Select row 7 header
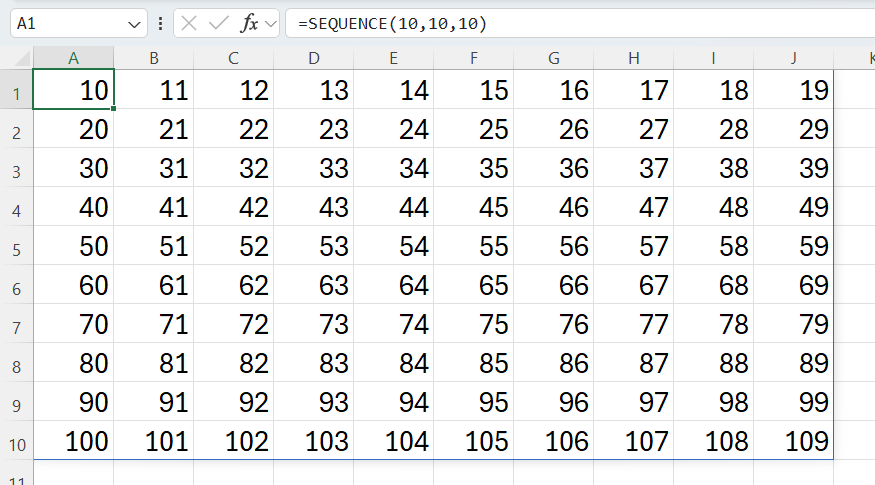Screen dimensions: 875x485 click(17, 324)
